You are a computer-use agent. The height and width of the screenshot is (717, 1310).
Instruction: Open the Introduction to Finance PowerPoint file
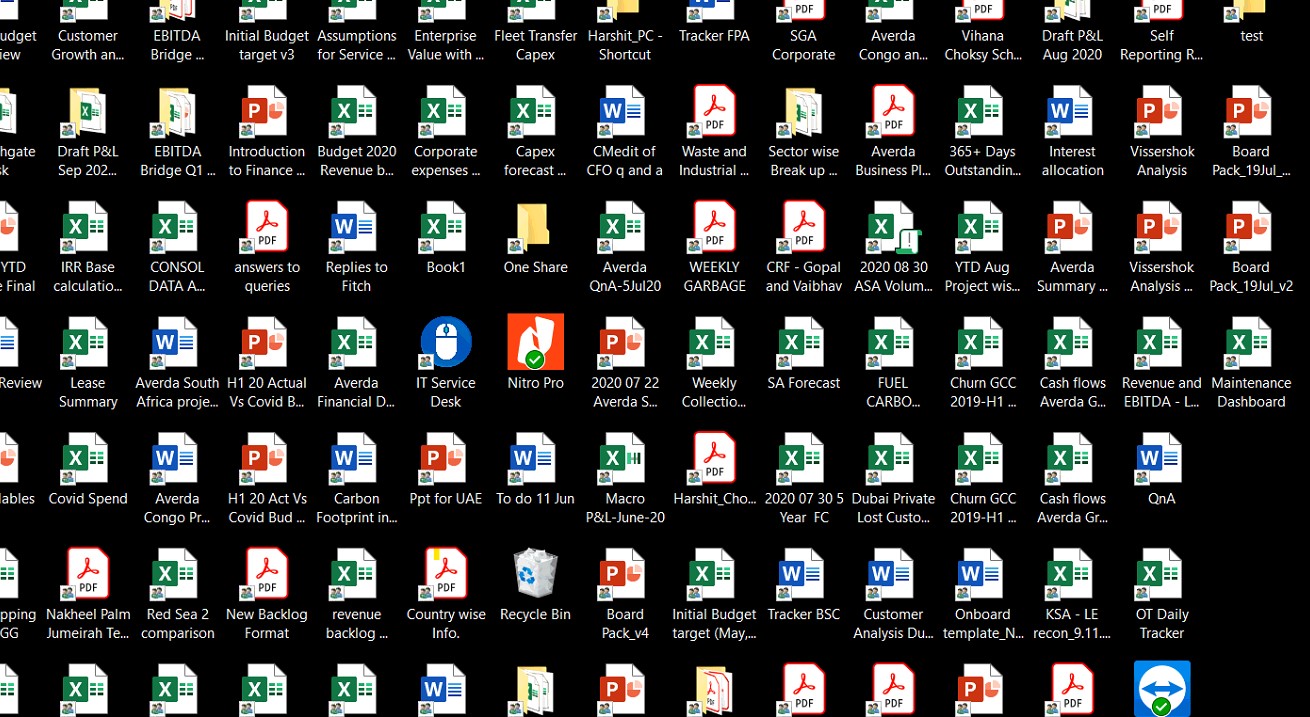[x=267, y=110]
